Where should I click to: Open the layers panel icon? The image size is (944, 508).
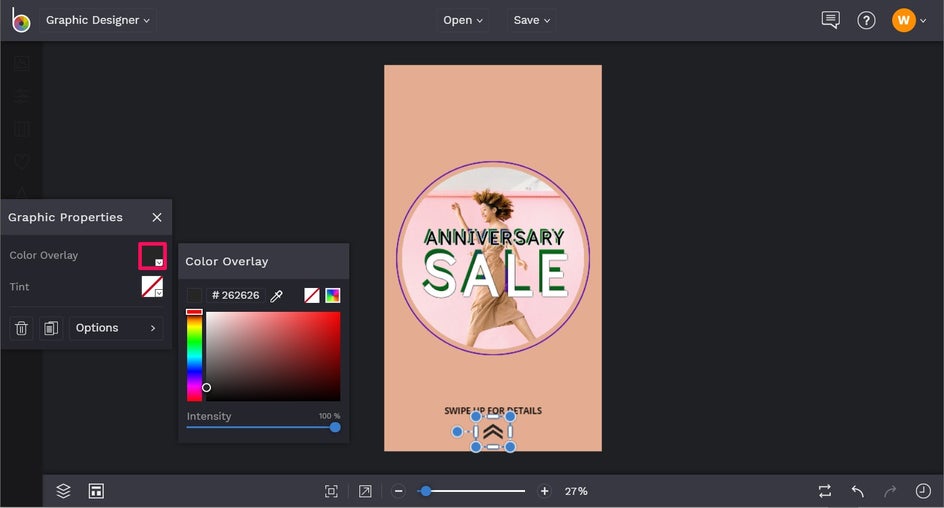click(x=64, y=491)
